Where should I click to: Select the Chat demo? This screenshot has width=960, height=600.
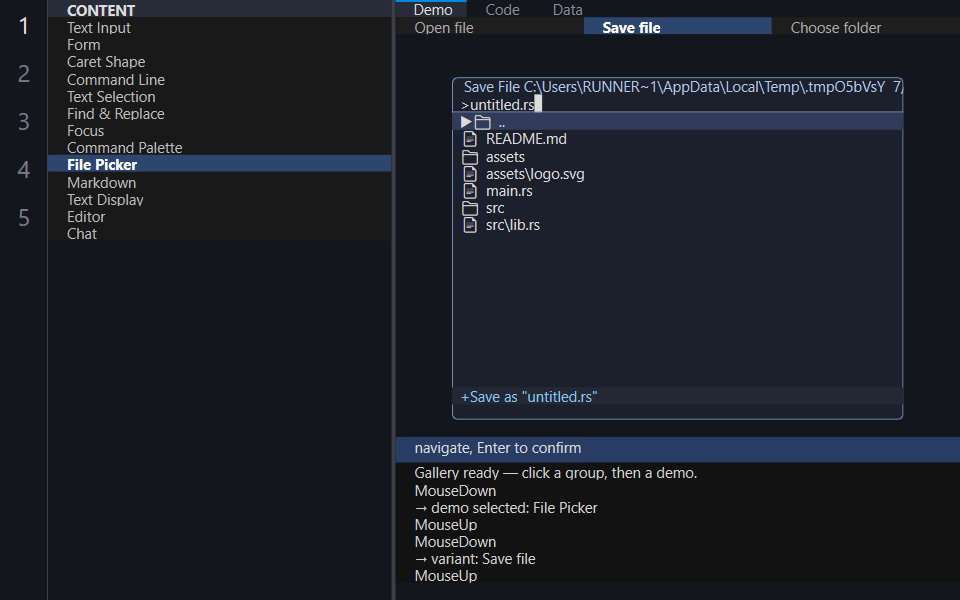[220, 234]
